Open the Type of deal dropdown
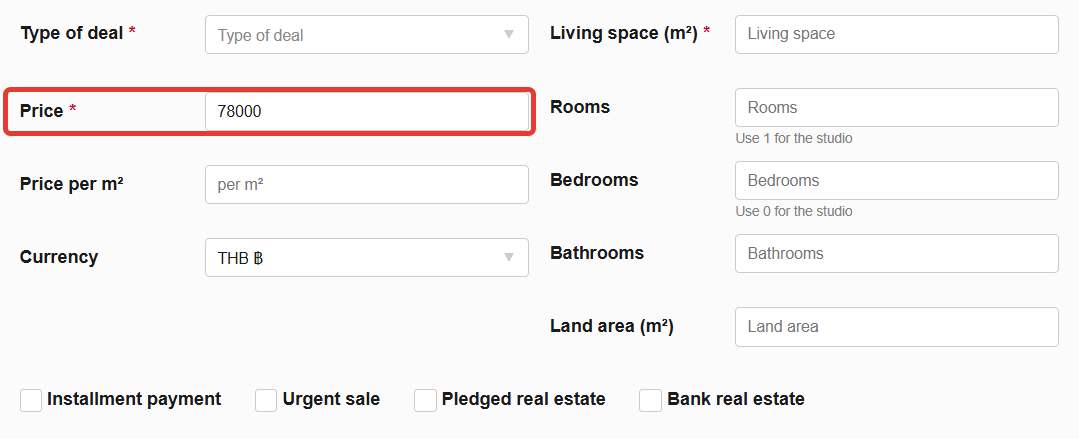1079x439 pixels. point(366,35)
